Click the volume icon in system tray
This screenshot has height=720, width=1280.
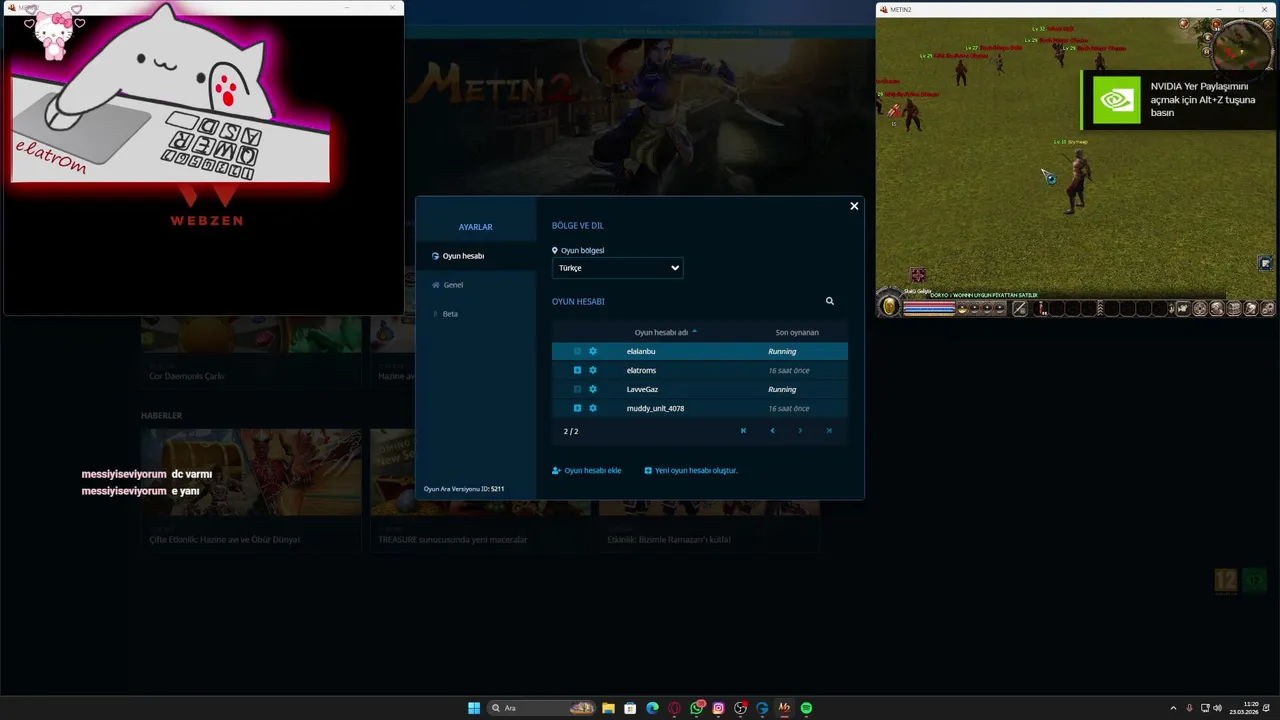pyautogui.click(x=1217, y=708)
